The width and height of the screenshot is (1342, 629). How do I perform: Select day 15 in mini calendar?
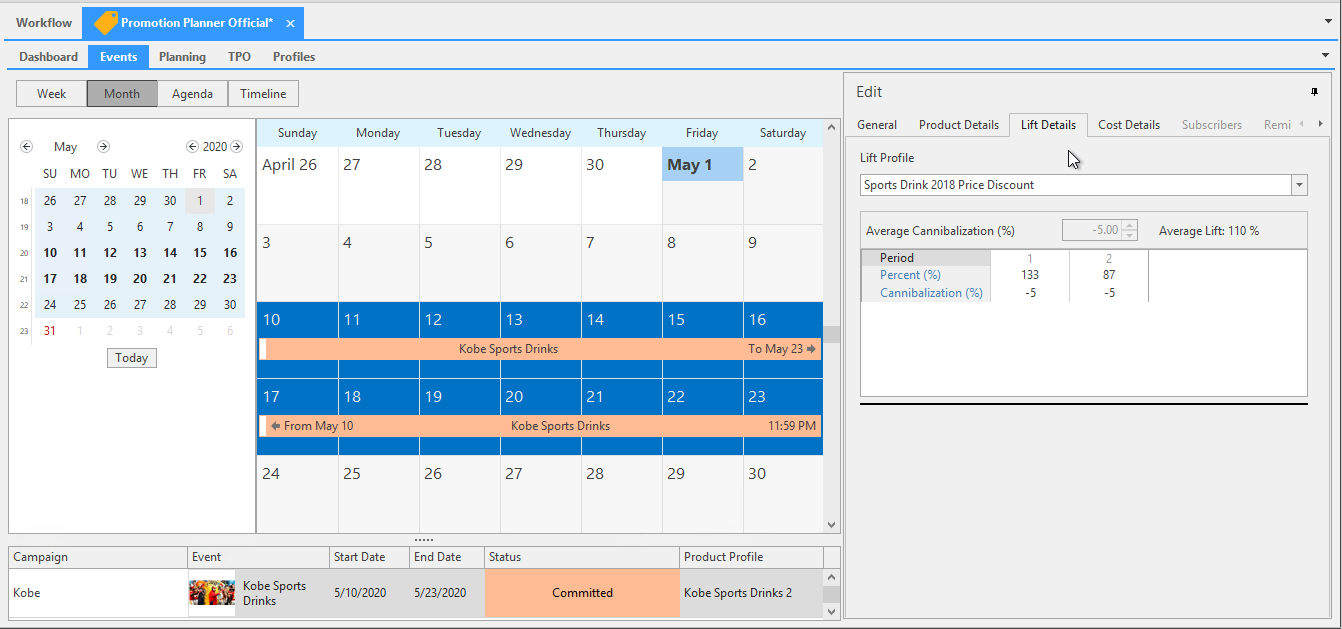point(200,253)
